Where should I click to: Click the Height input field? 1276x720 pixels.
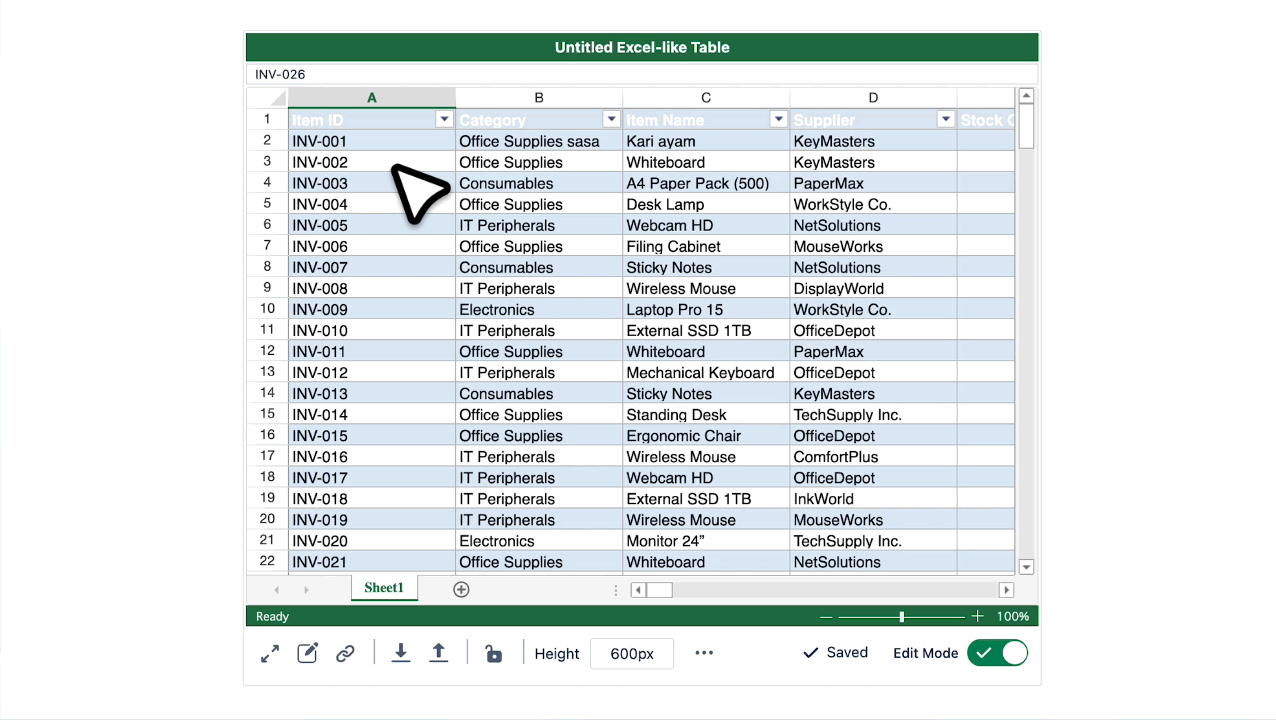[x=632, y=654]
